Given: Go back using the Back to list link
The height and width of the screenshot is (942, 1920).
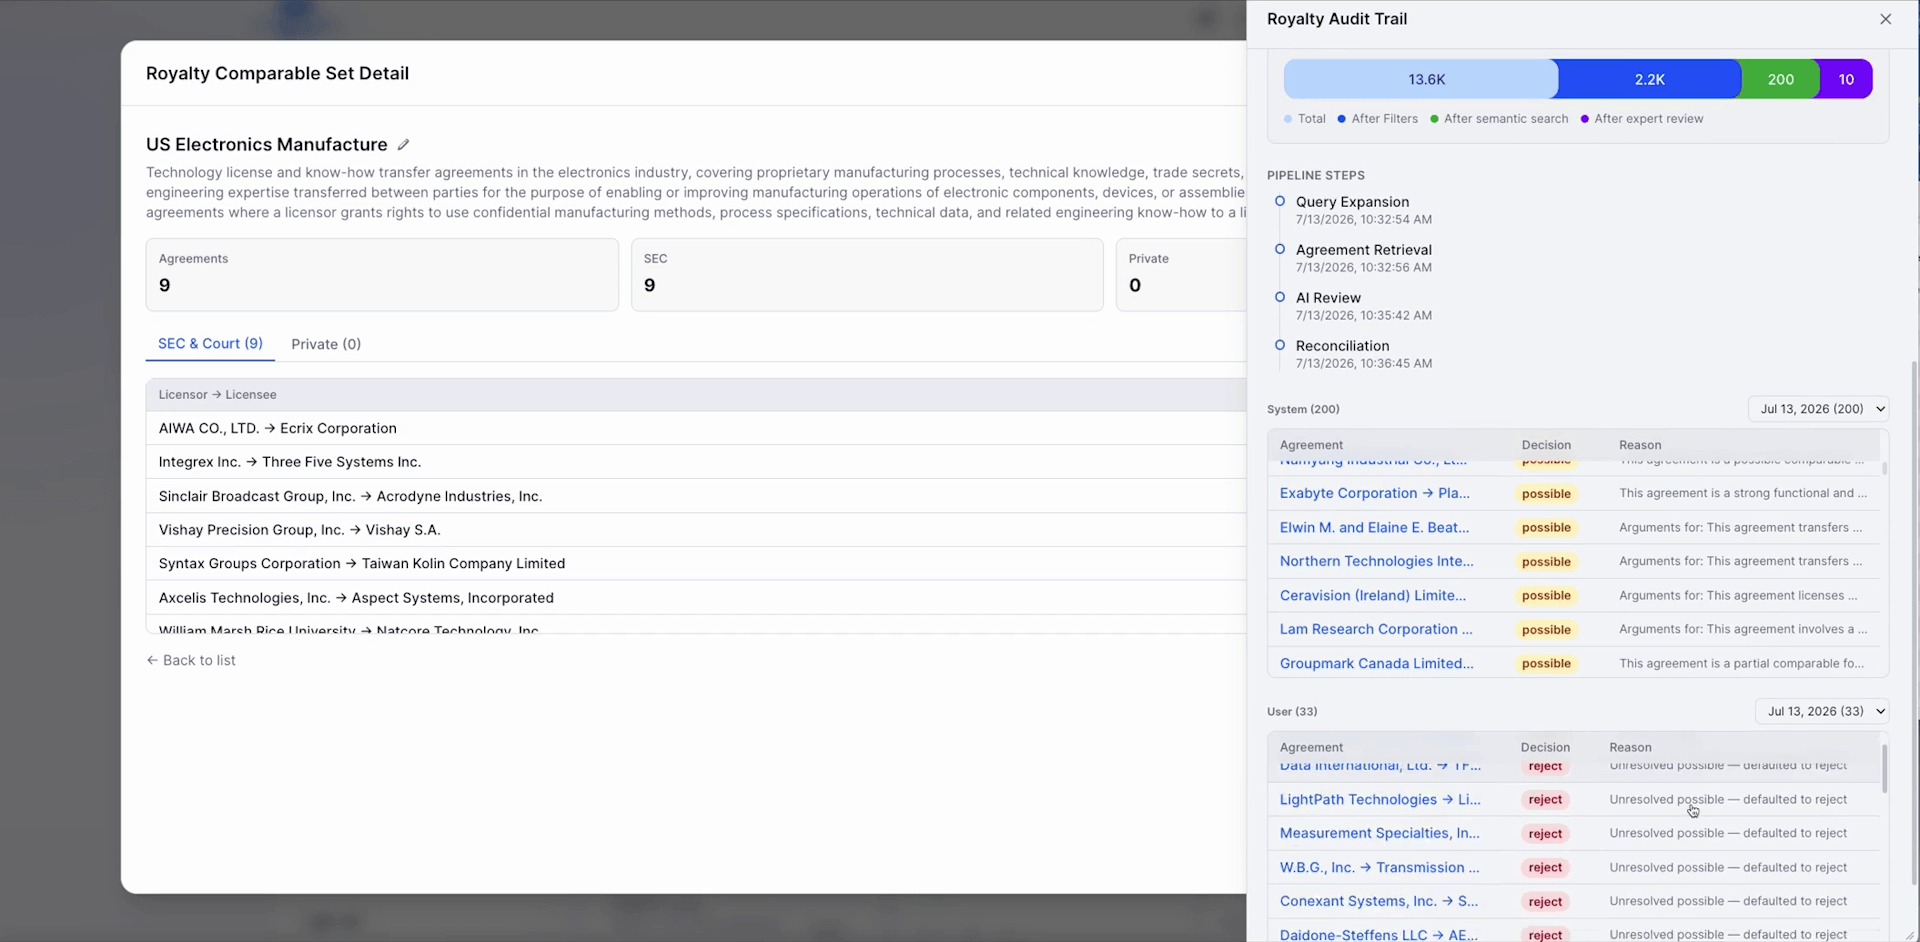Looking at the screenshot, I should pyautogui.click(x=191, y=660).
